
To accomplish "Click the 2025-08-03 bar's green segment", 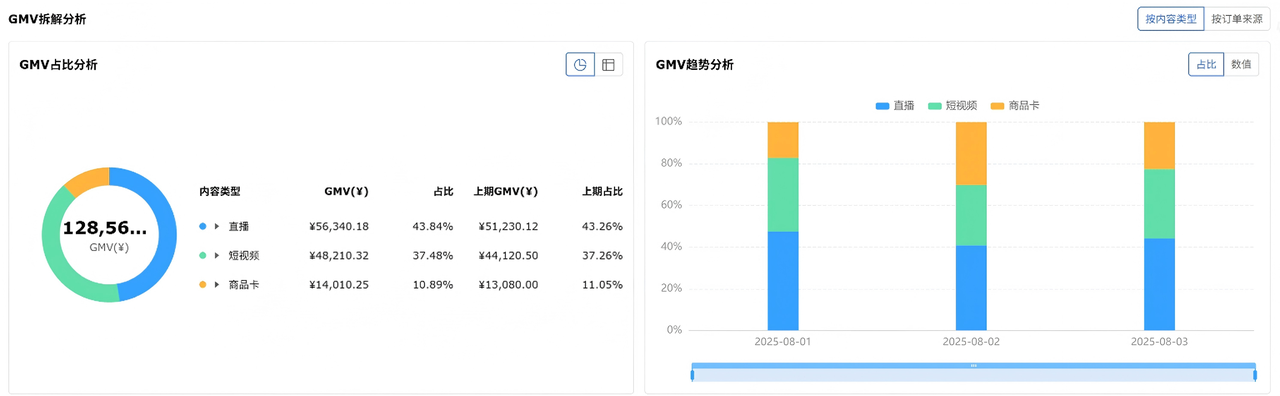I will coord(1159,204).
